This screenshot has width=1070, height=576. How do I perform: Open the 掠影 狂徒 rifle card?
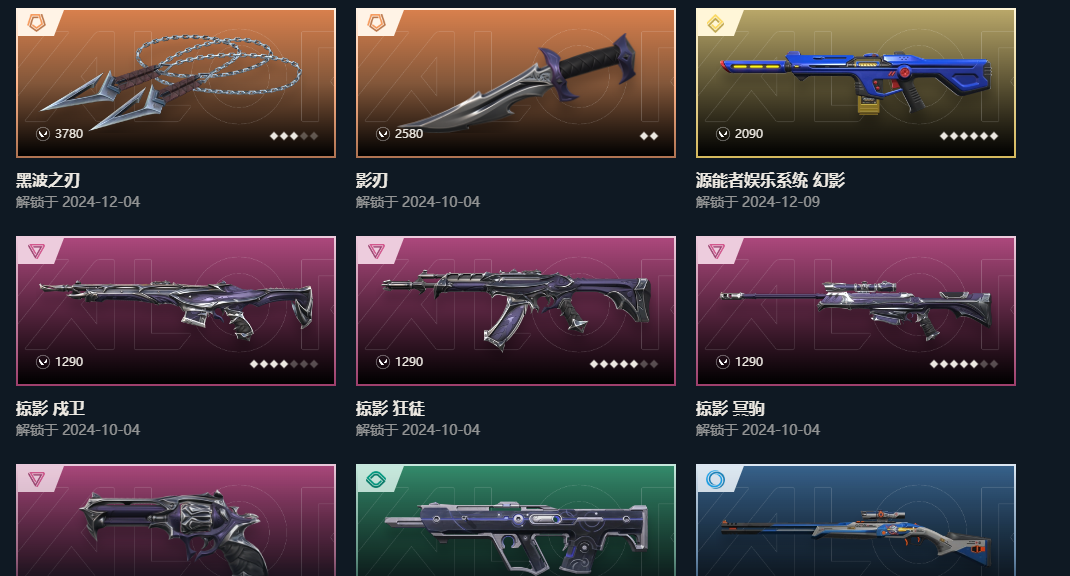516,311
